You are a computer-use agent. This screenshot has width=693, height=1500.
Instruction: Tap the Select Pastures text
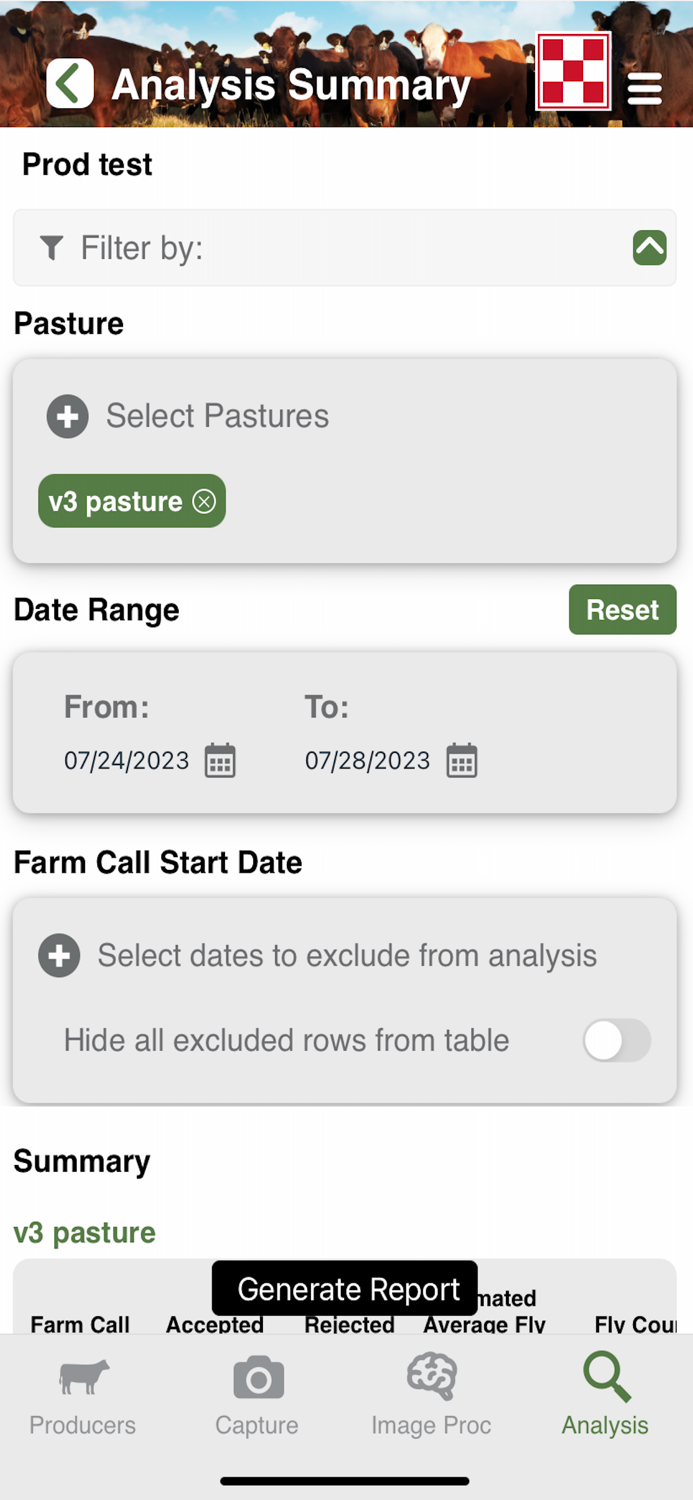coord(217,416)
